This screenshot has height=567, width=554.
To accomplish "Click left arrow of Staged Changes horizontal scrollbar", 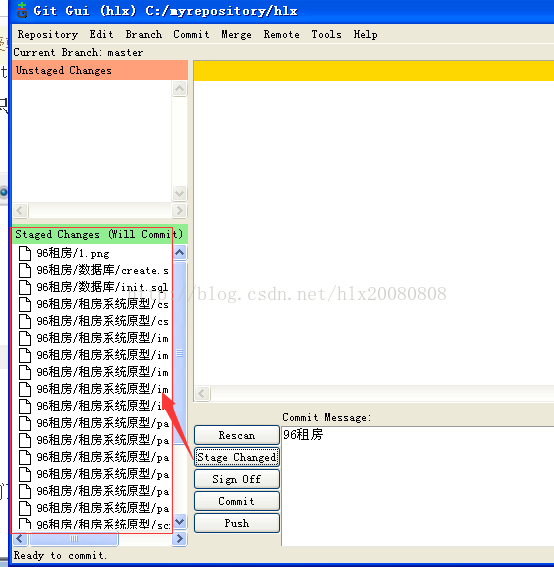I will [20, 539].
